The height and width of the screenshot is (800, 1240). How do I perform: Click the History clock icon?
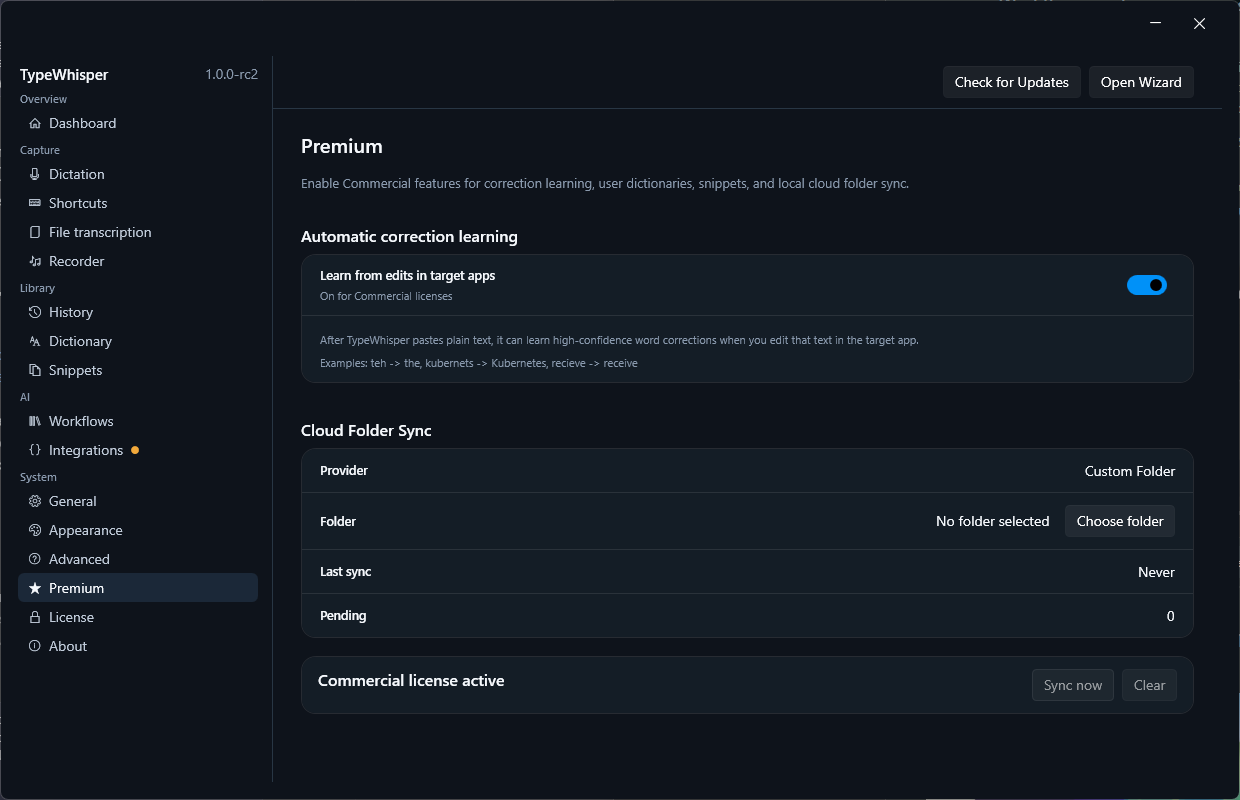pos(35,312)
